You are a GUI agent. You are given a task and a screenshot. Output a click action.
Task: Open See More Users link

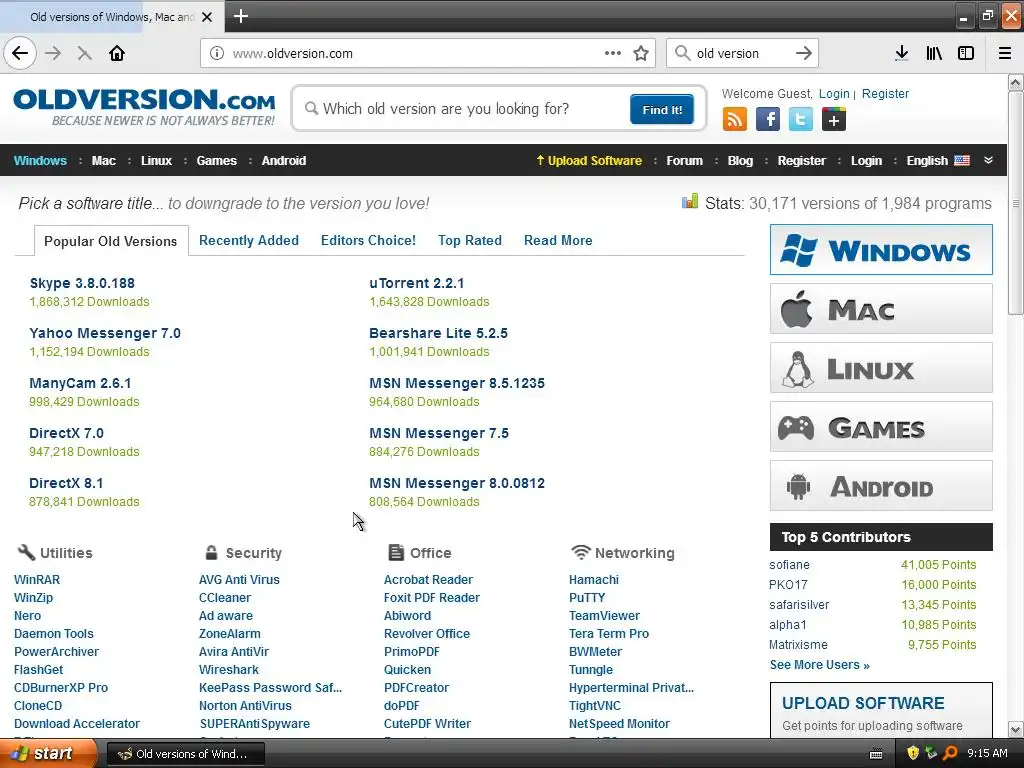[820, 665]
